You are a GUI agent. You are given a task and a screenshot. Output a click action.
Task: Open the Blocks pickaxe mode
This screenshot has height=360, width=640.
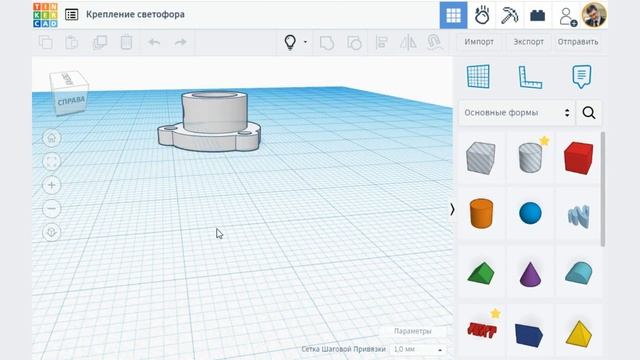[x=509, y=16]
